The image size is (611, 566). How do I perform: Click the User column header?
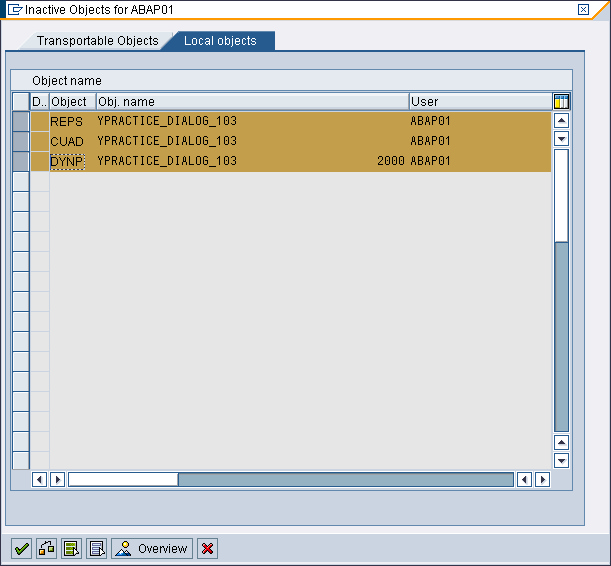pos(479,101)
